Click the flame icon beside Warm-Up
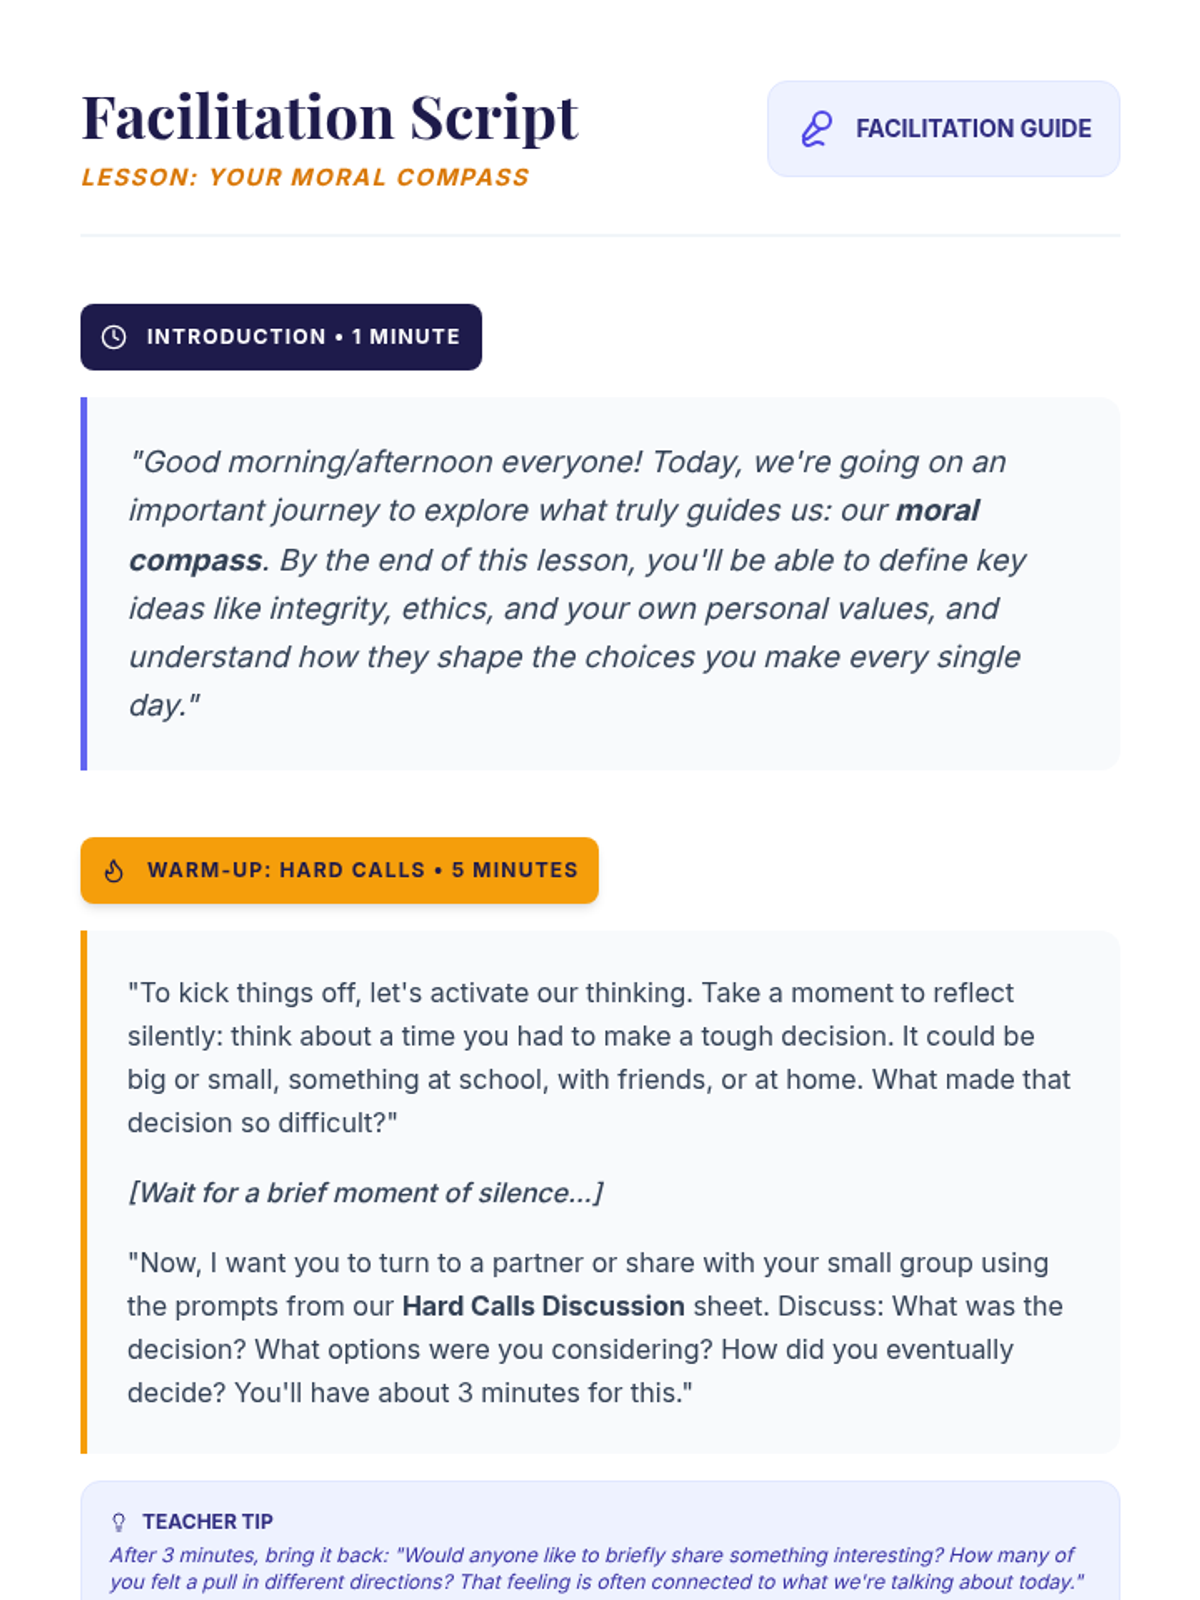 114,871
